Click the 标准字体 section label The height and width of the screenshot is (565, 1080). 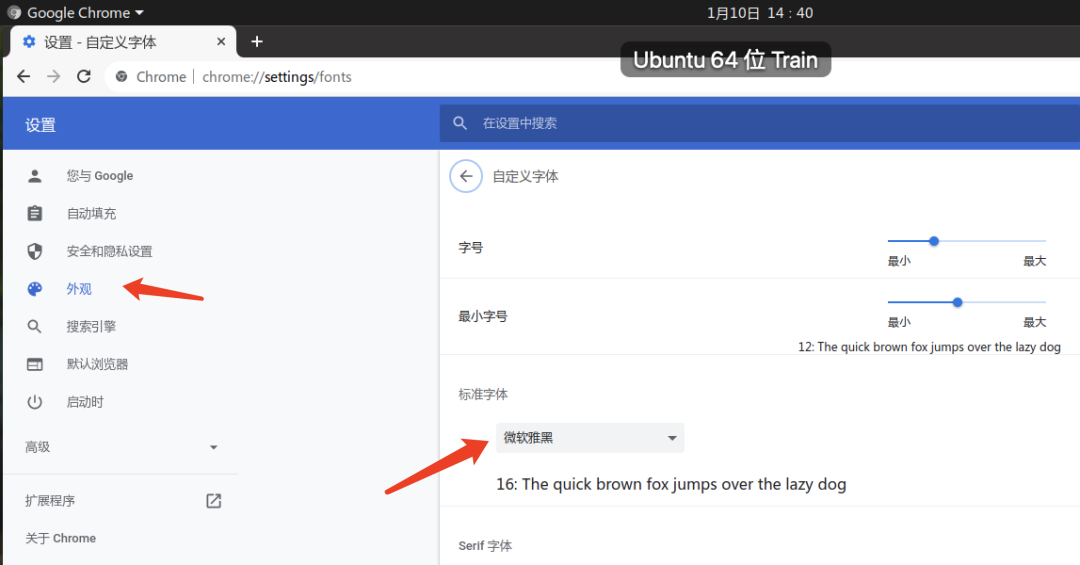click(x=483, y=394)
